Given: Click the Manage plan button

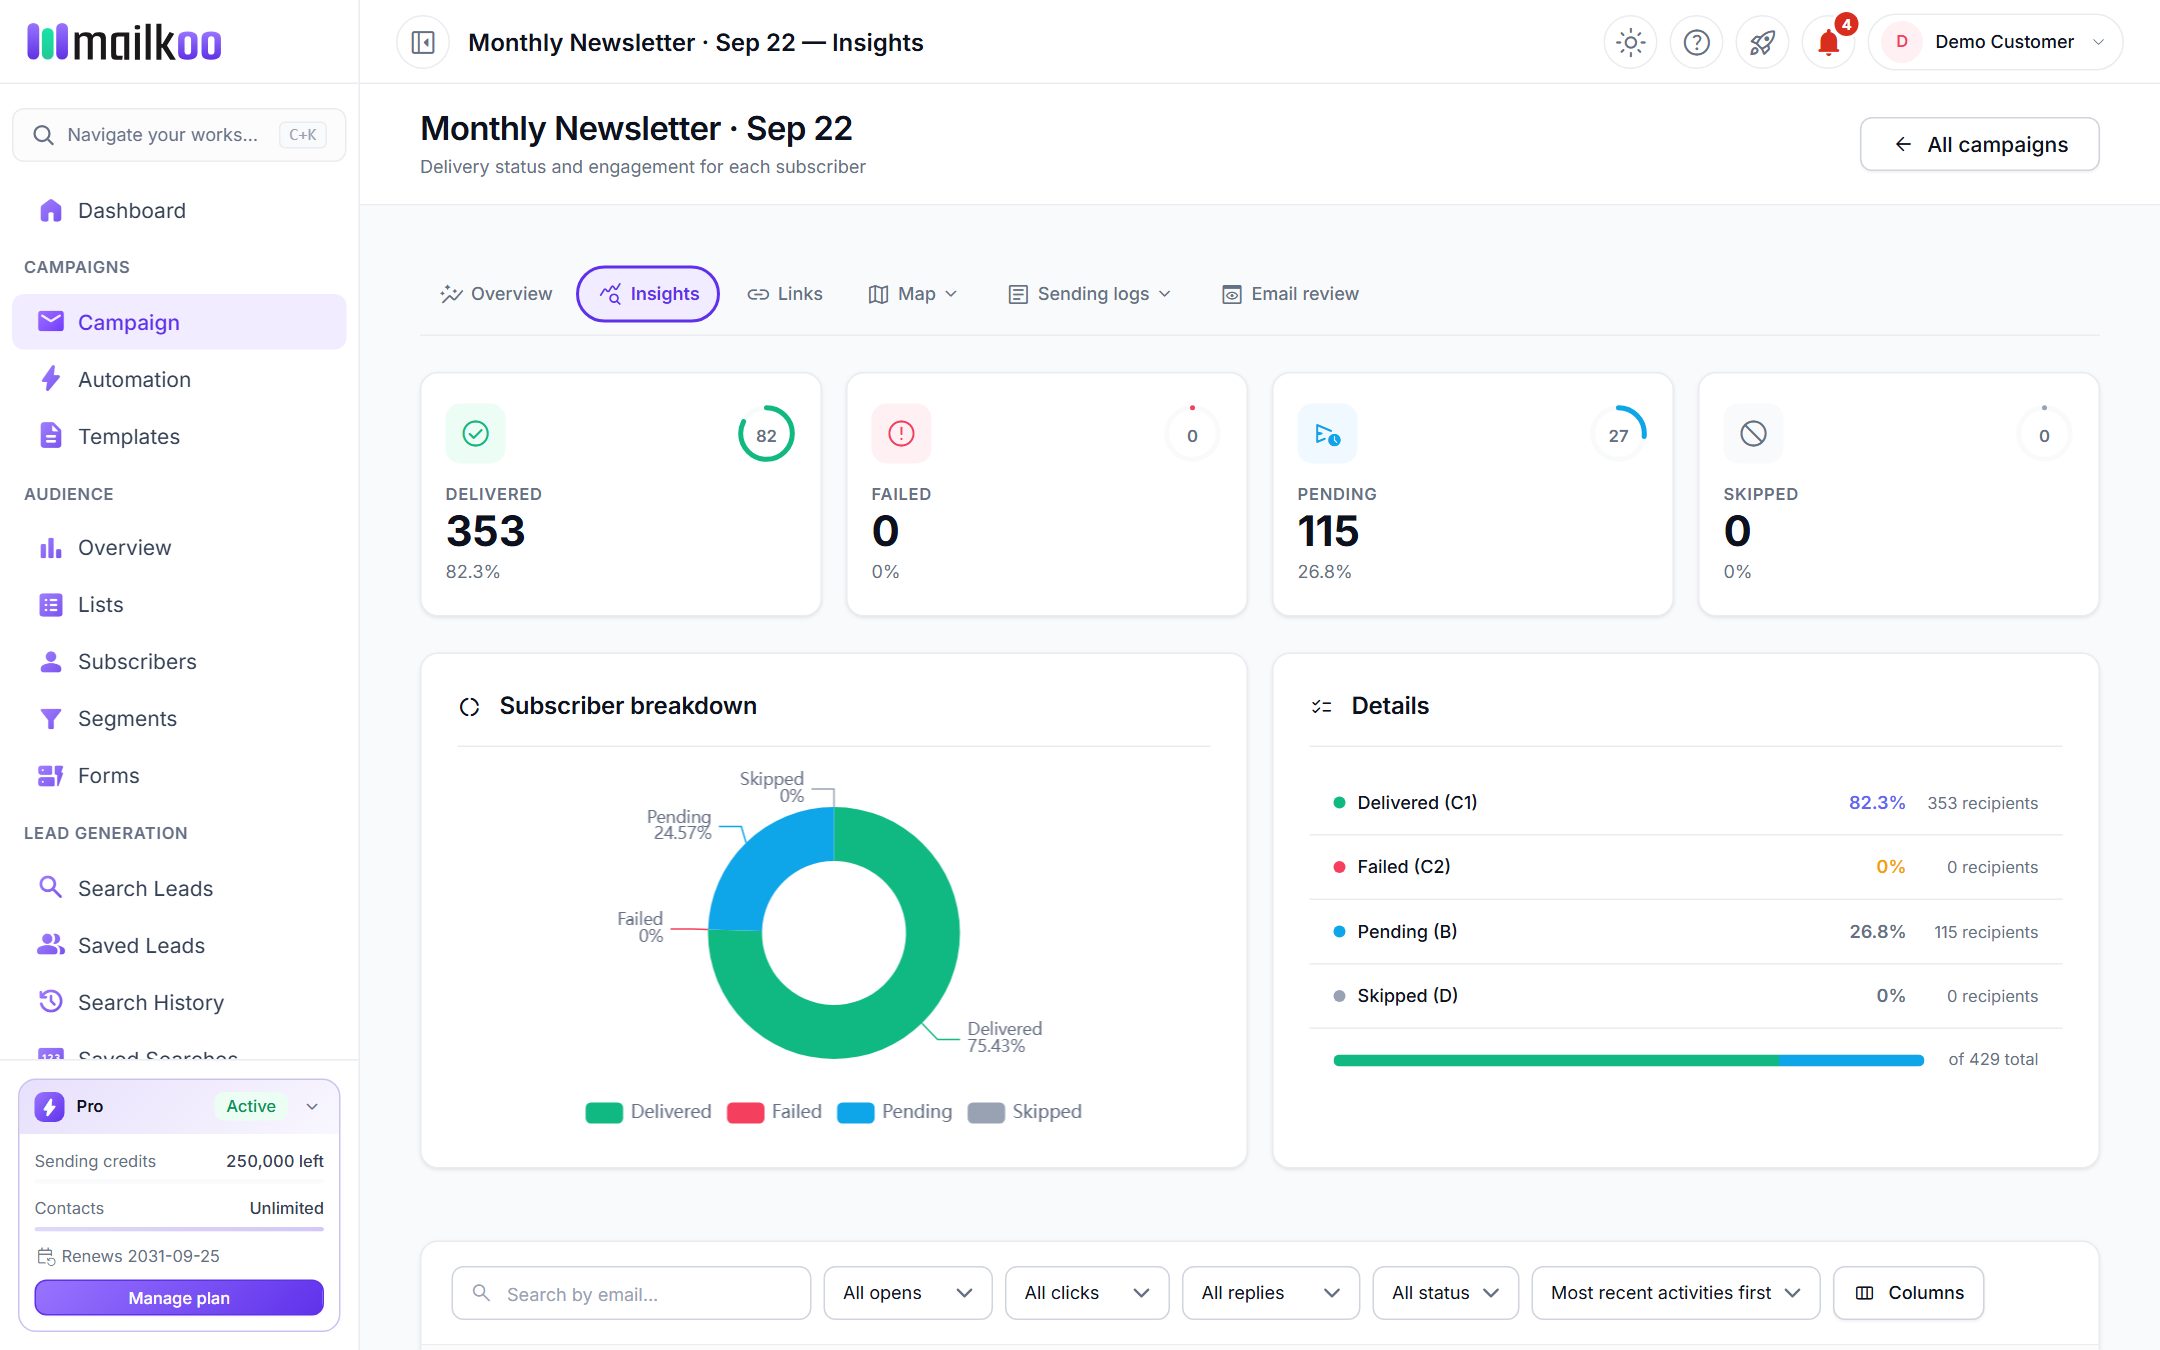Looking at the screenshot, I should pos(179,1298).
